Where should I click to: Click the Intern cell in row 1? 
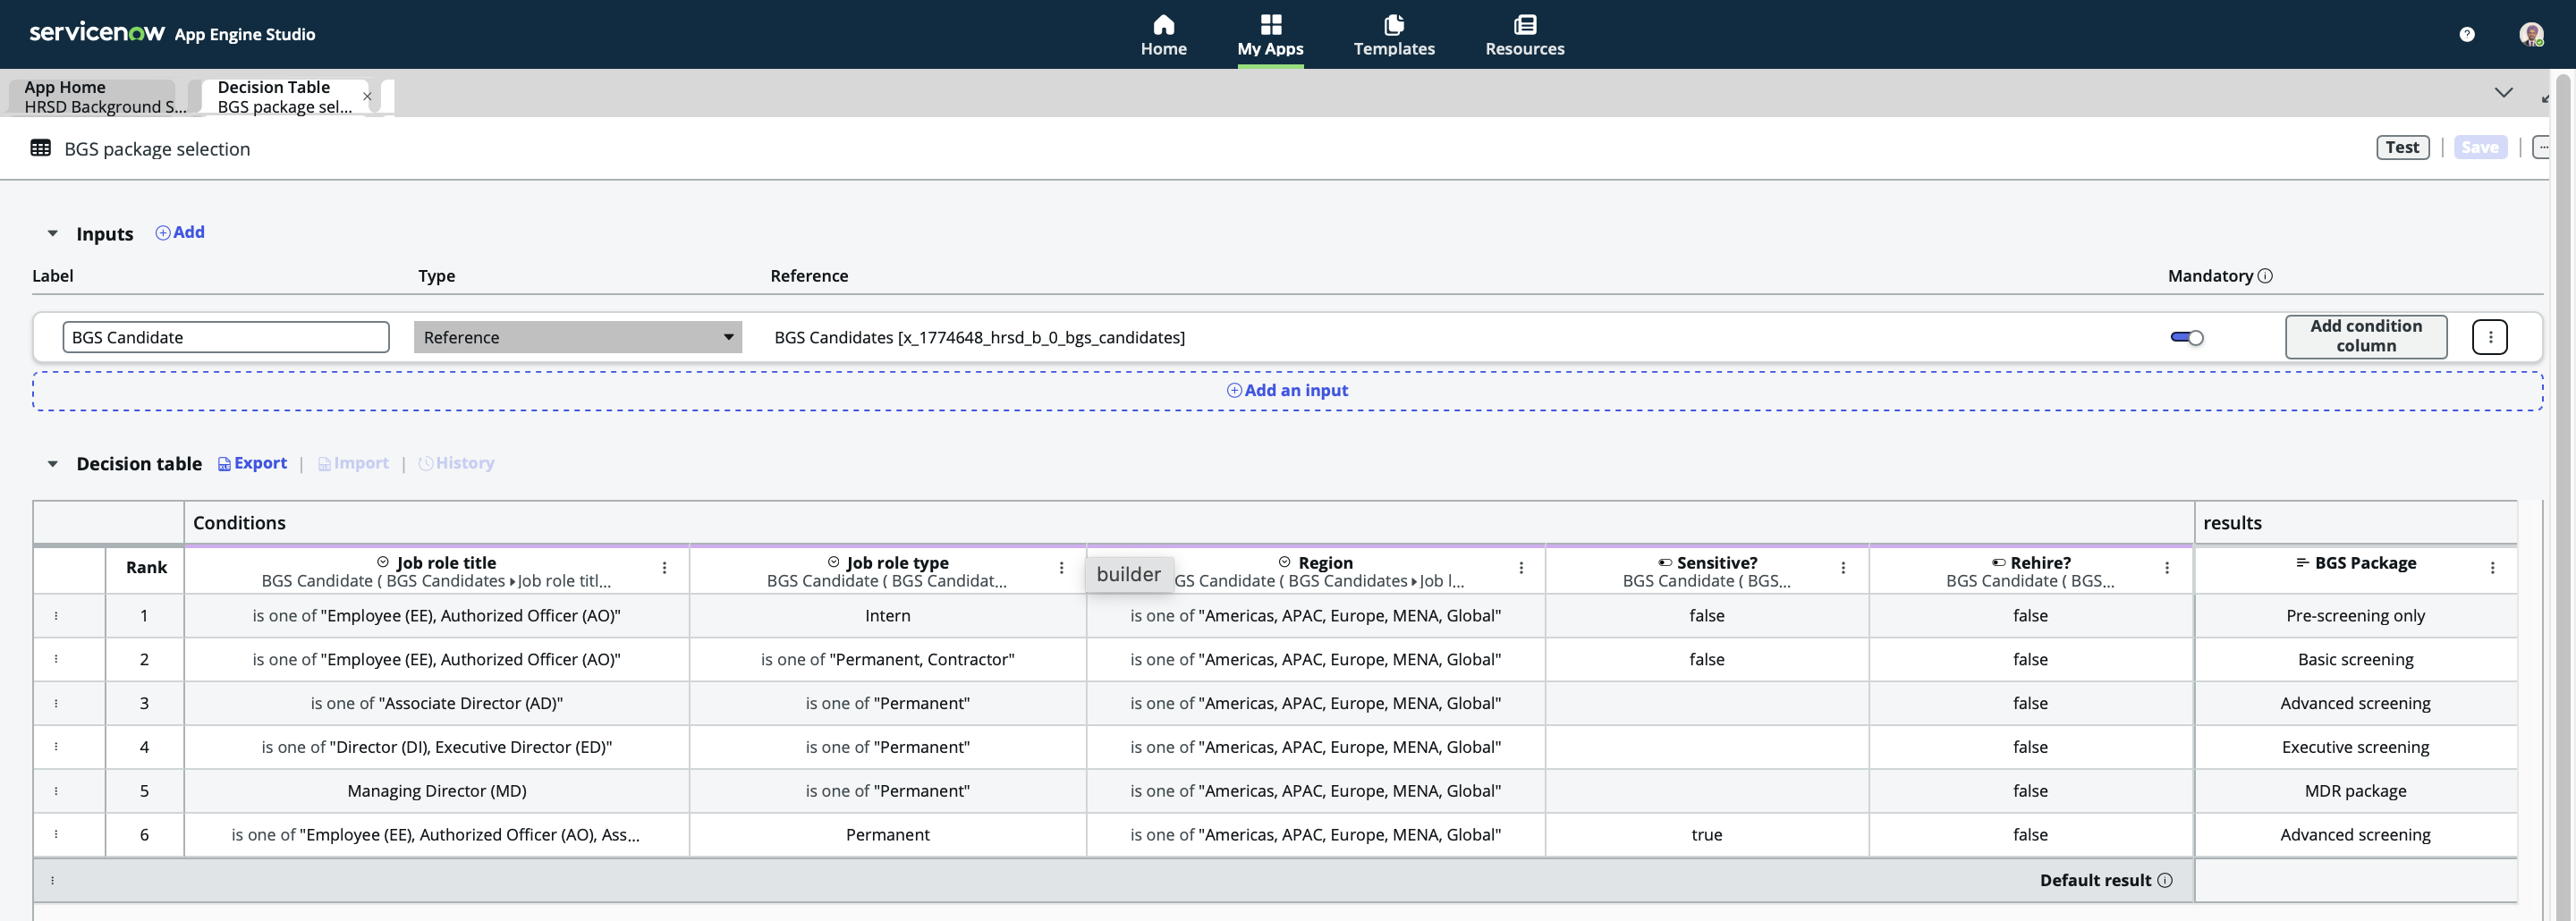click(x=887, y=616)
